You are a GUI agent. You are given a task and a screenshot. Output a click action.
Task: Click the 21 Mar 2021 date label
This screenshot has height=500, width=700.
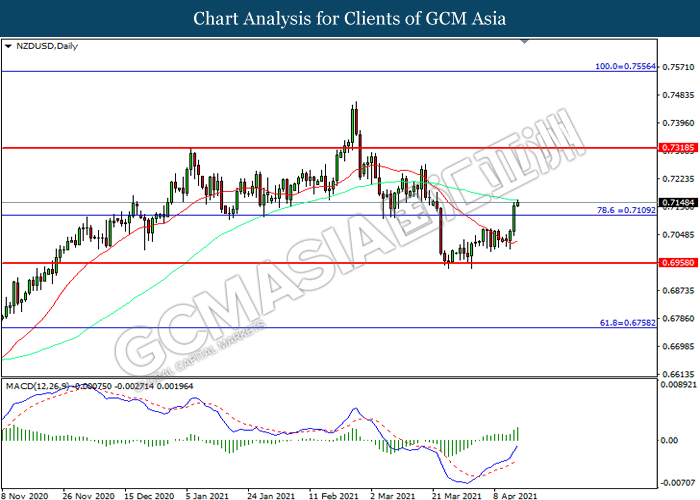454,494
